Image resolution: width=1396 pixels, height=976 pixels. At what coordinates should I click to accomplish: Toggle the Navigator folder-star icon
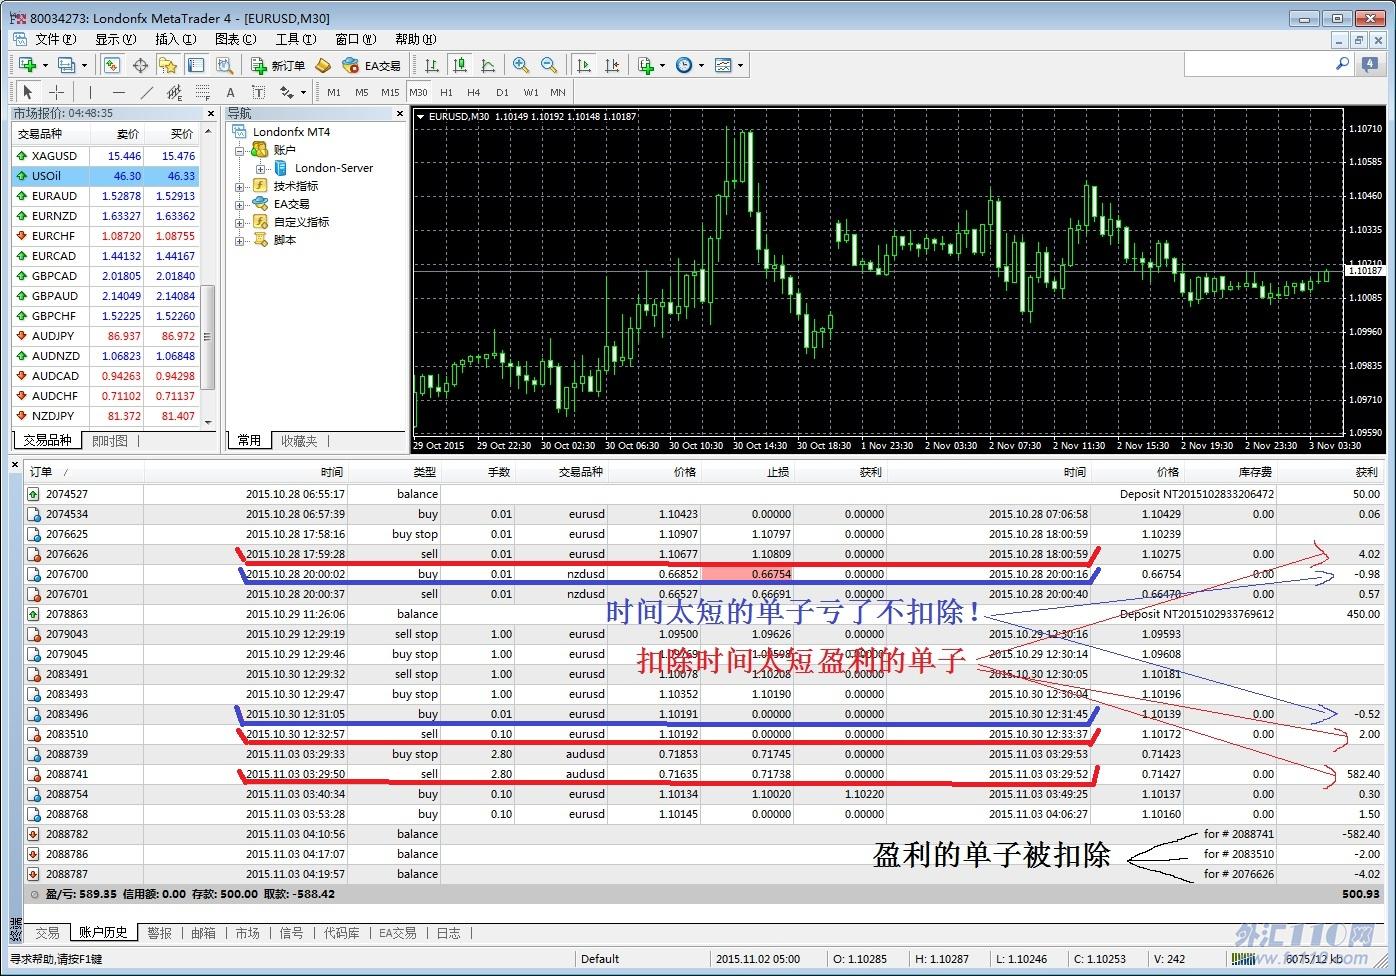(x=168, y=65)
